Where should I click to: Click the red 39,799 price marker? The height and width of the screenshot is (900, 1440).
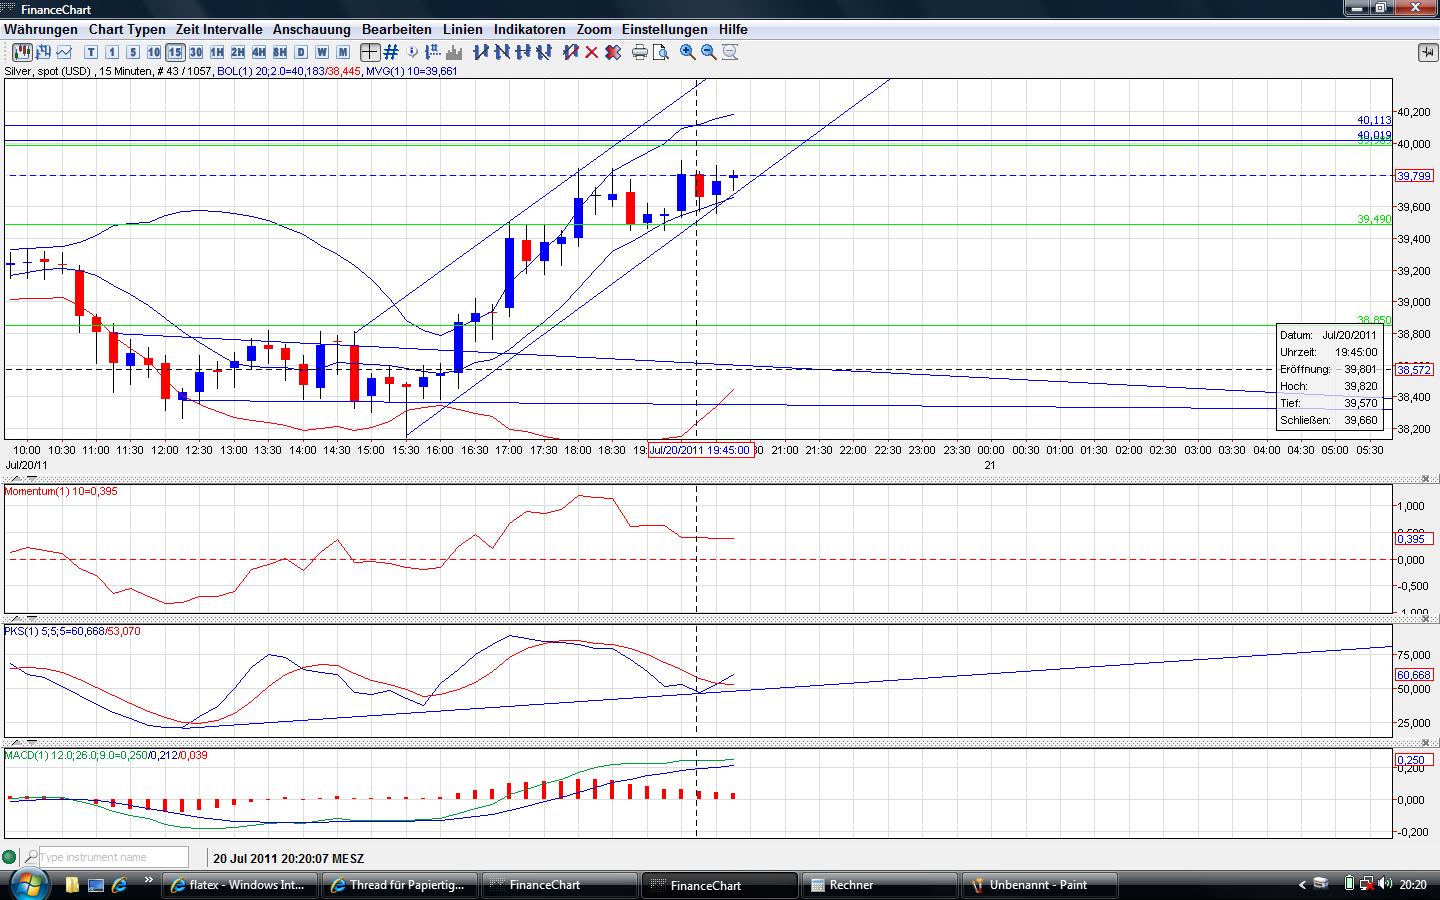click(1414, 176)
